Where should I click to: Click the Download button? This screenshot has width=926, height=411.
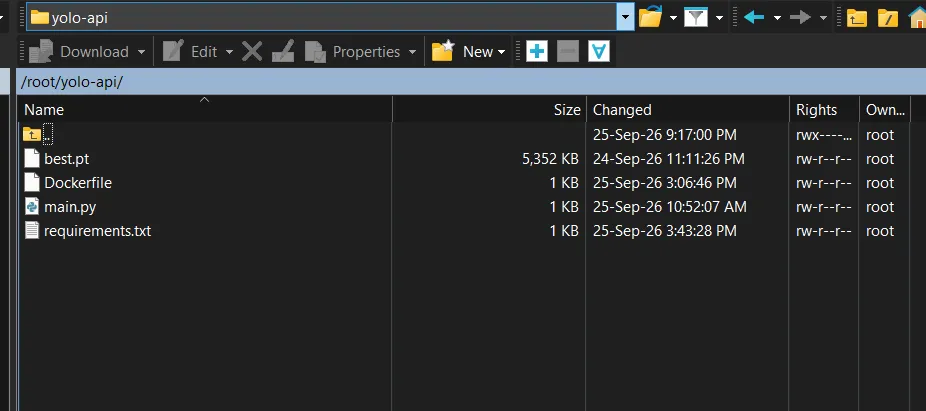coord(79,52)
